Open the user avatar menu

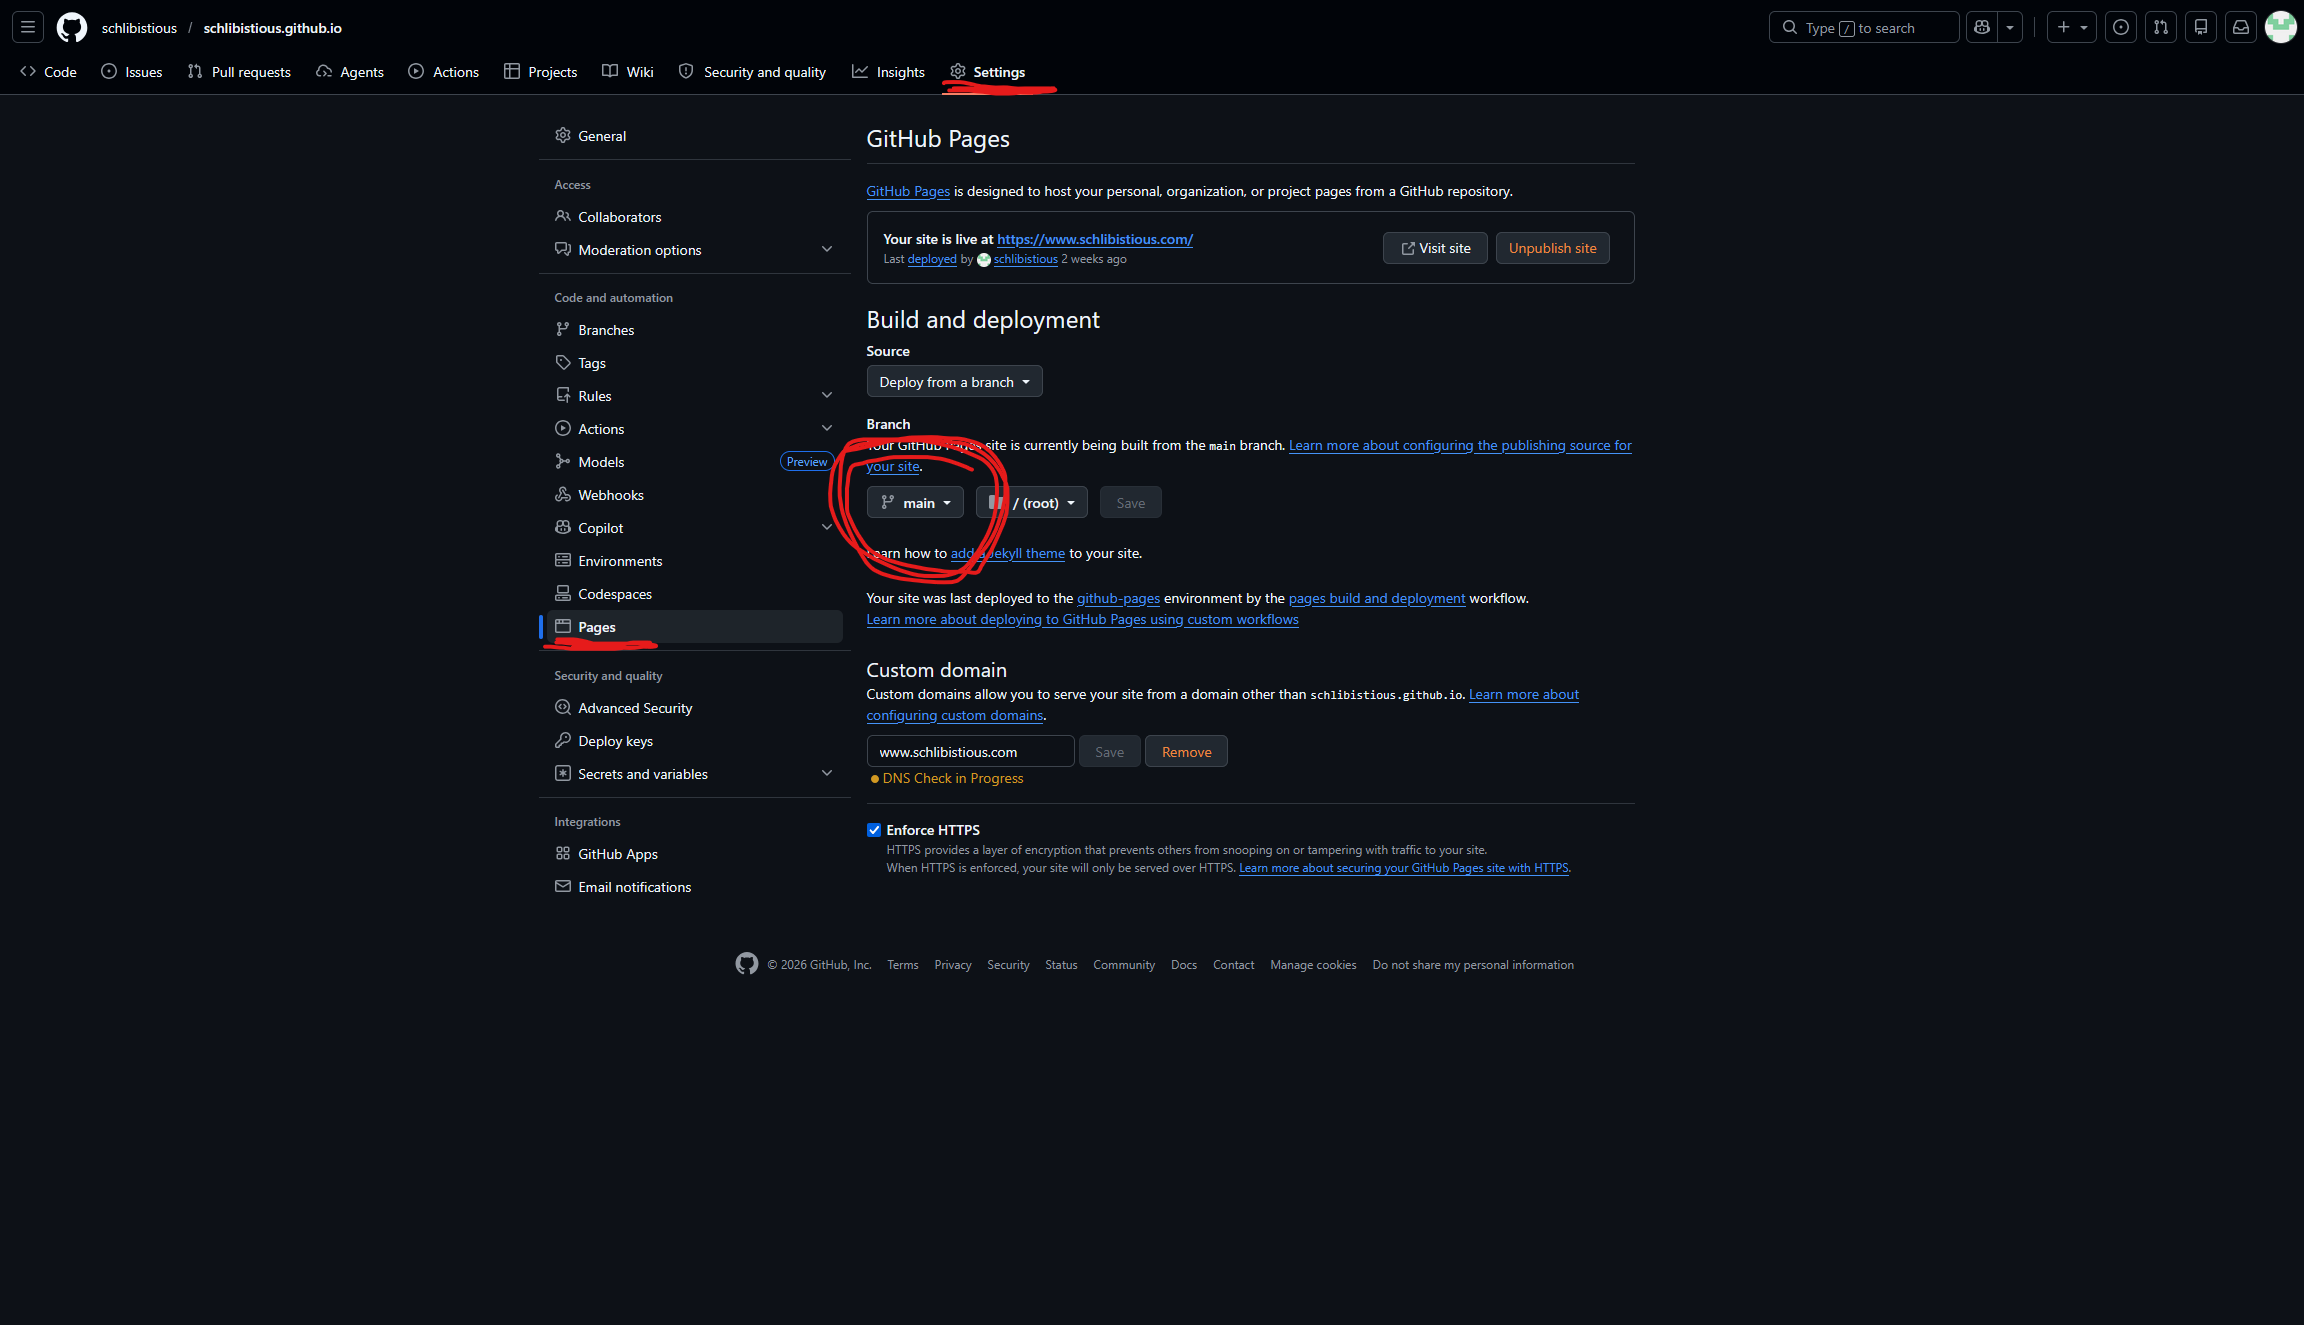tap(2280, 27)
